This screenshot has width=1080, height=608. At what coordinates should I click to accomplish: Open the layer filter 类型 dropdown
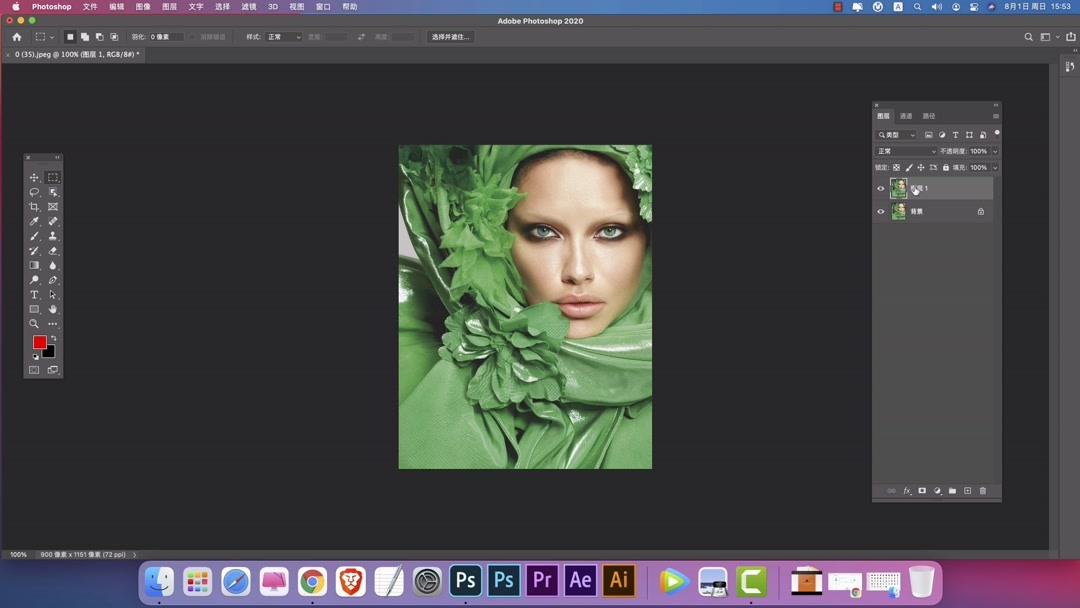(897, 134)
